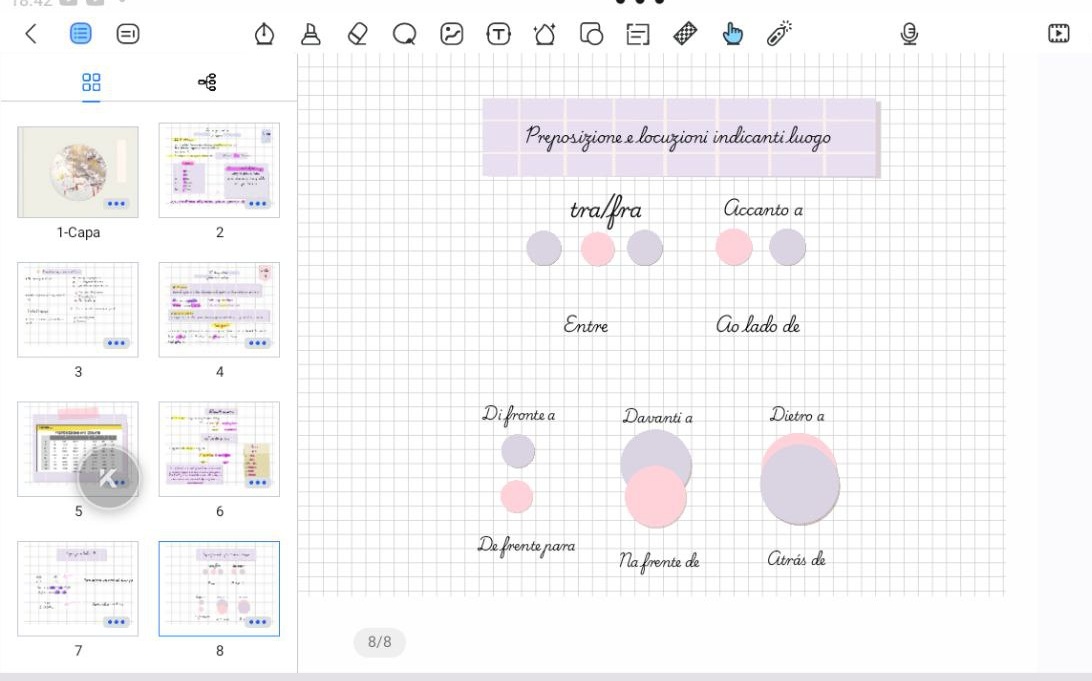The image size is (1092, 681).
Task: Switch to the outline structure tab
Action: 207,82
